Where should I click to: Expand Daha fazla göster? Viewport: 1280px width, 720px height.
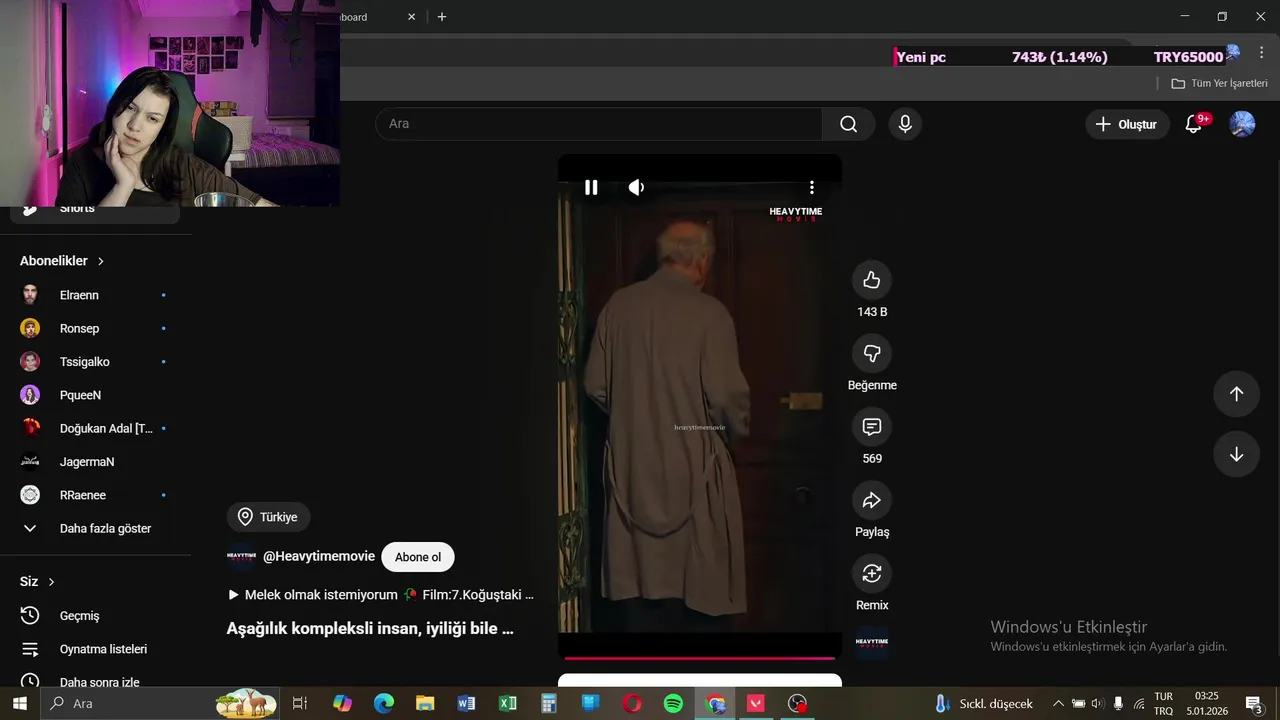(95, 528)
